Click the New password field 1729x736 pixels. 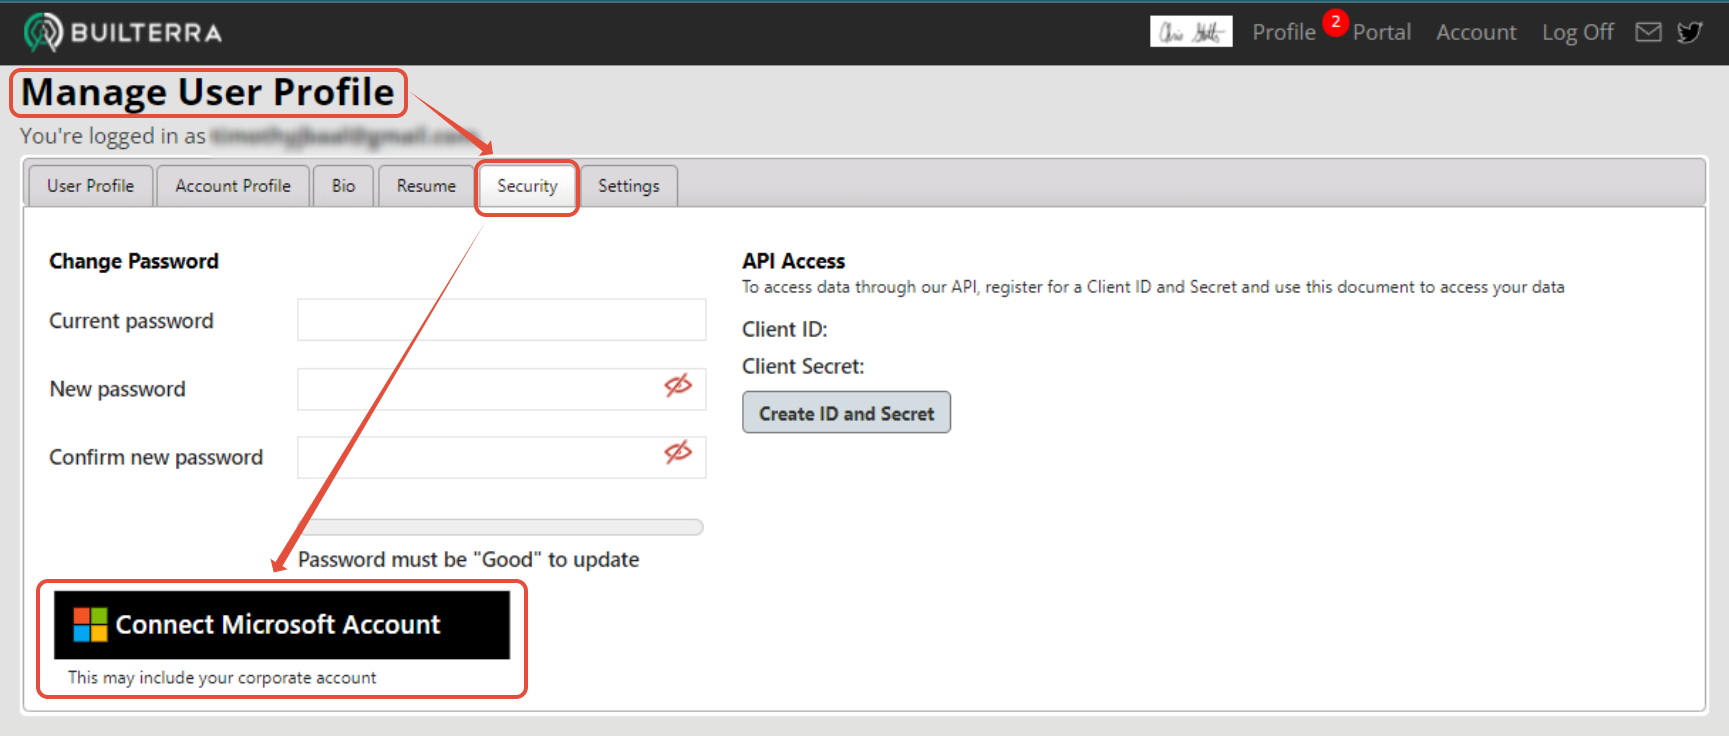point(502,389)
